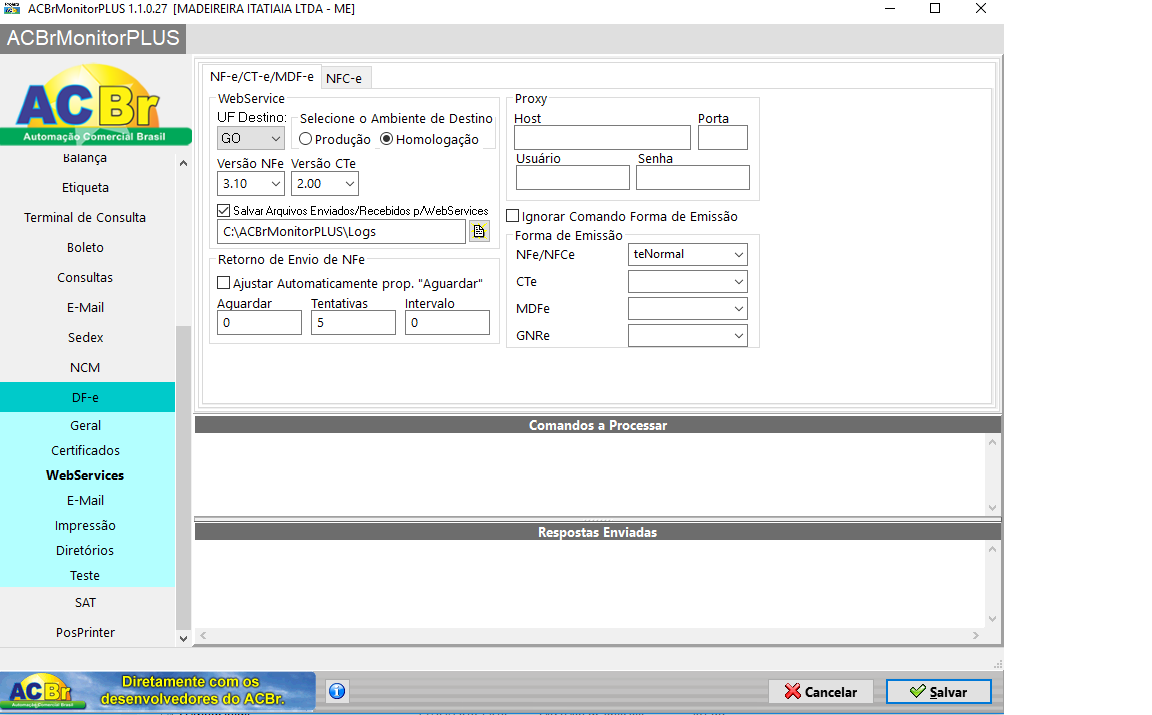Open the DF-e E-Mail sub-item below WebServices

click(x=85, y=500)
